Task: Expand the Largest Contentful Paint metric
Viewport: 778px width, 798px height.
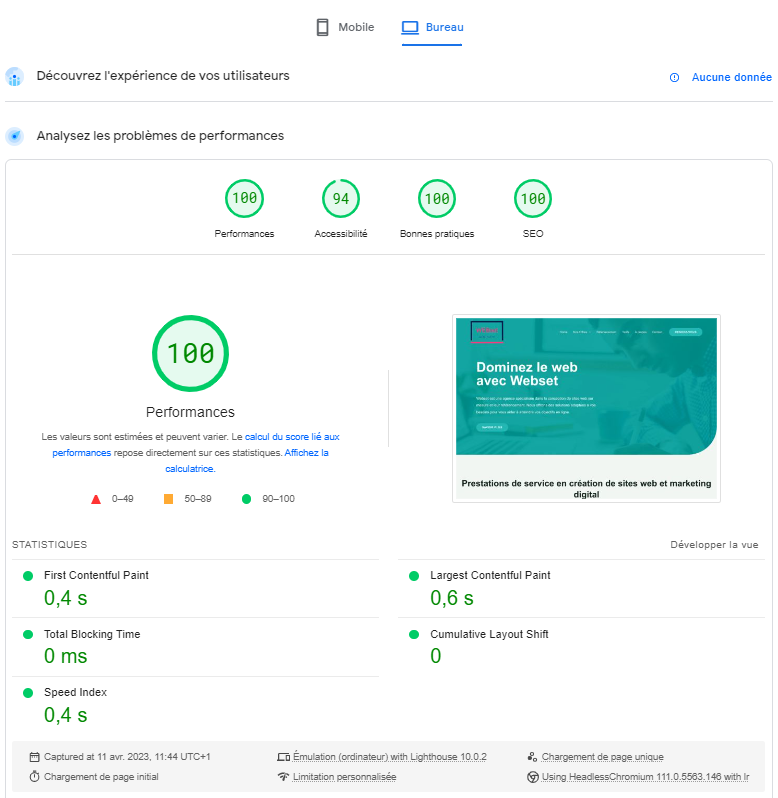Action: (490, 575)
